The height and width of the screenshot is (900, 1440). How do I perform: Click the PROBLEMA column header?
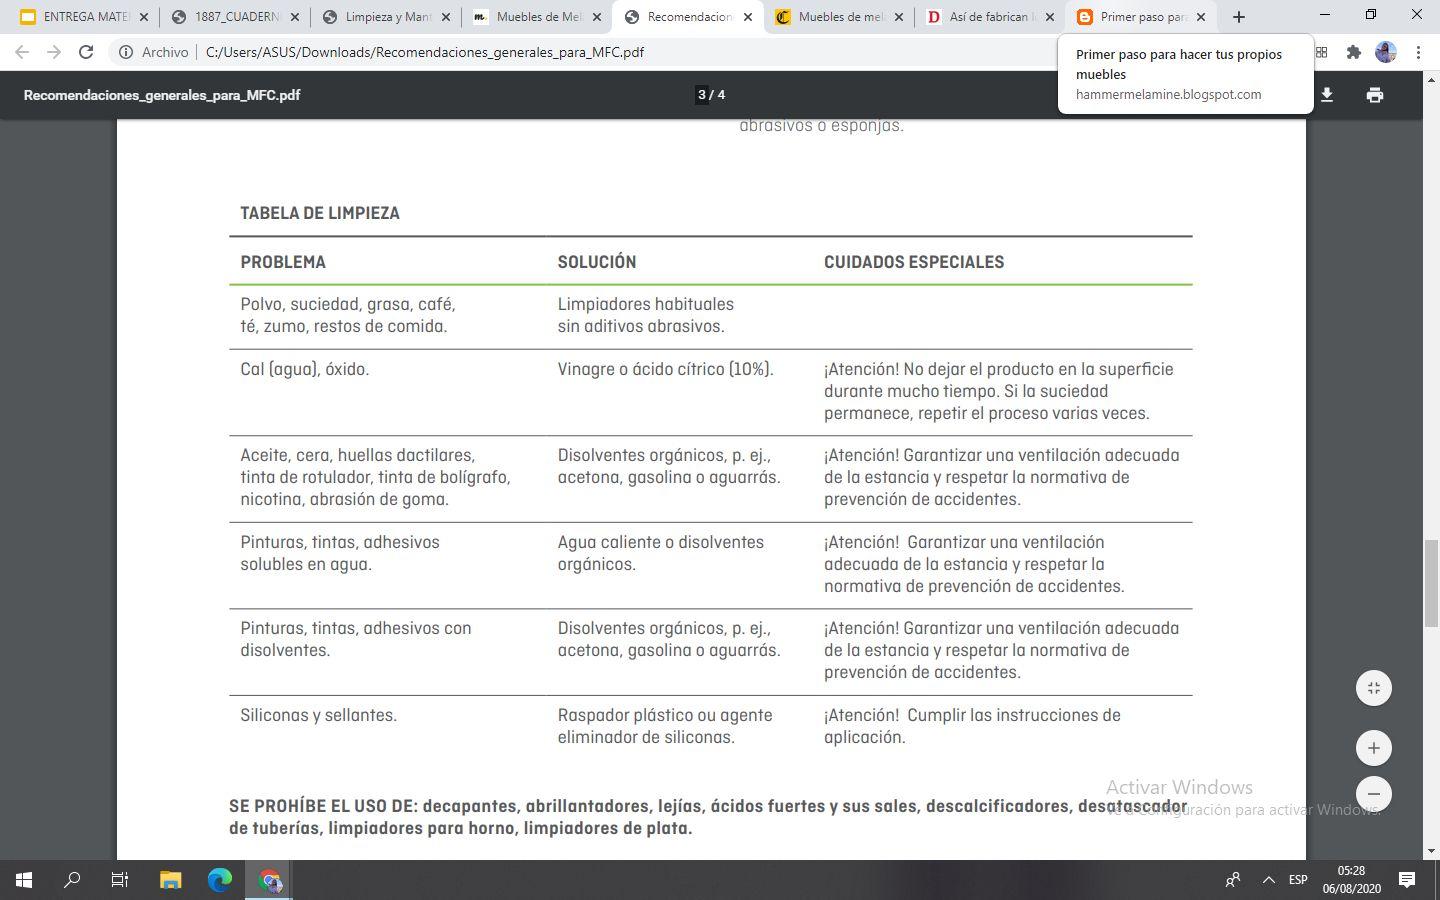coord(283,262)
